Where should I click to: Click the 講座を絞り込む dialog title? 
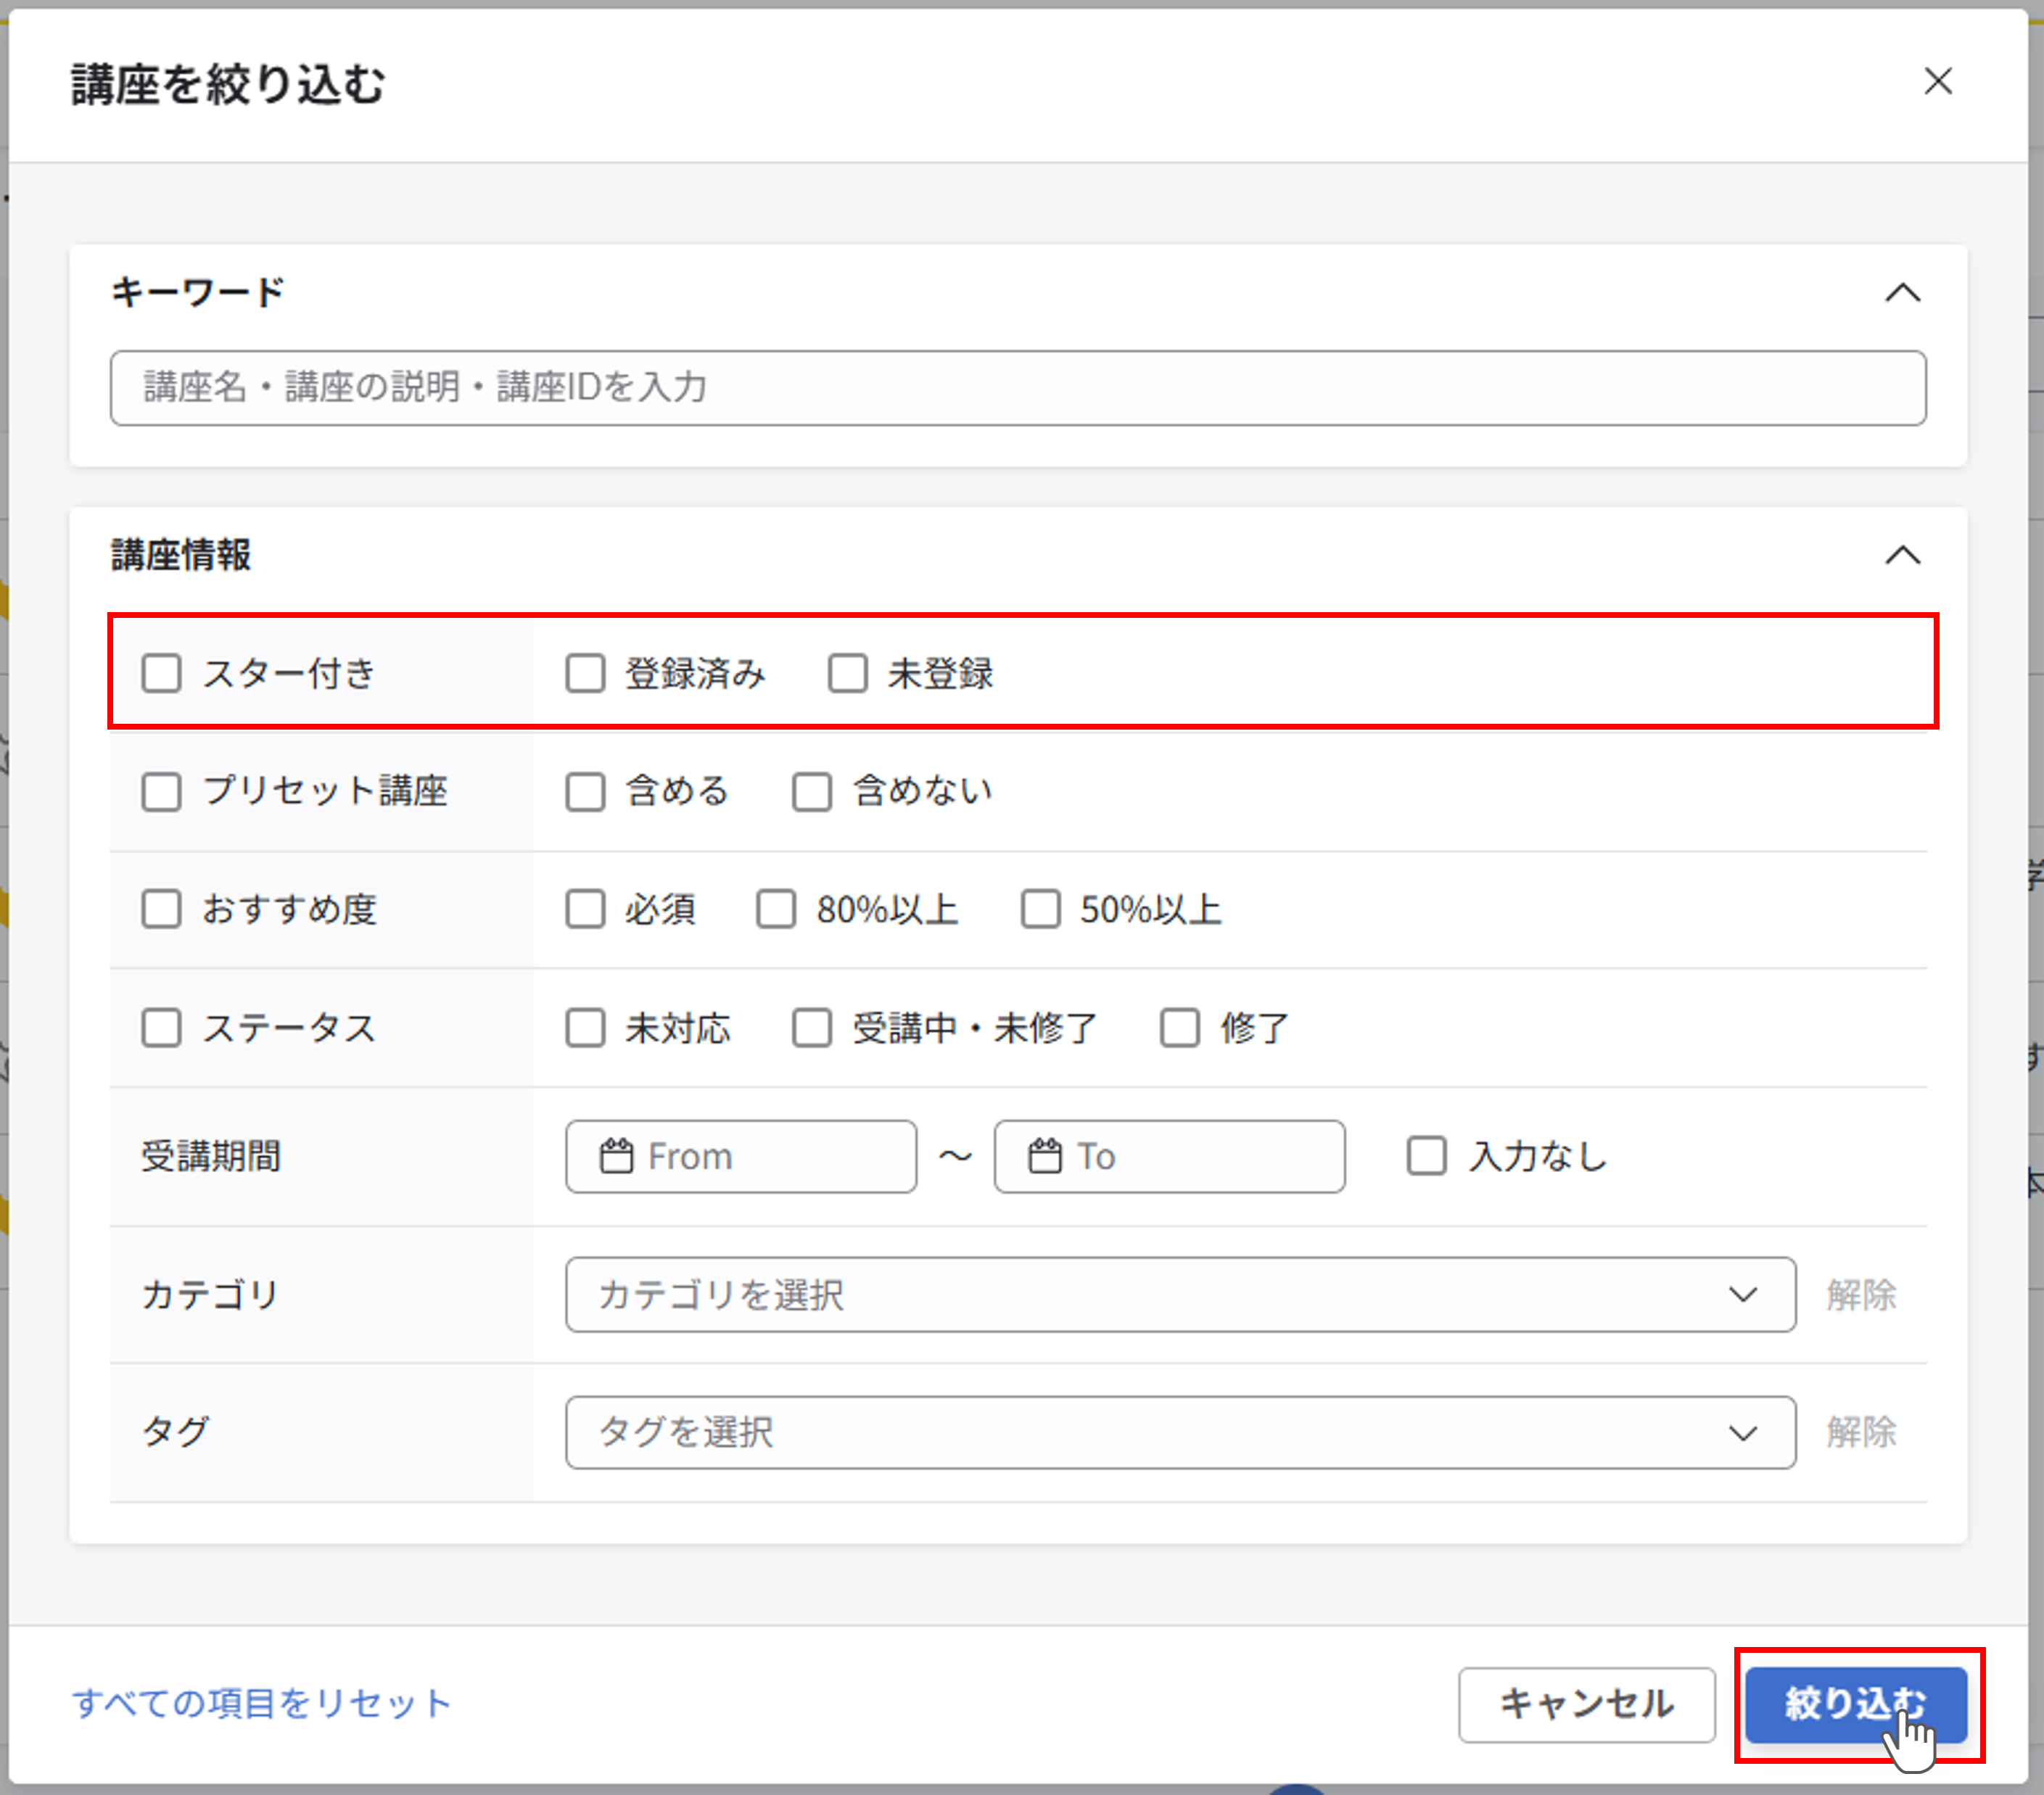[x=229, y=84]
